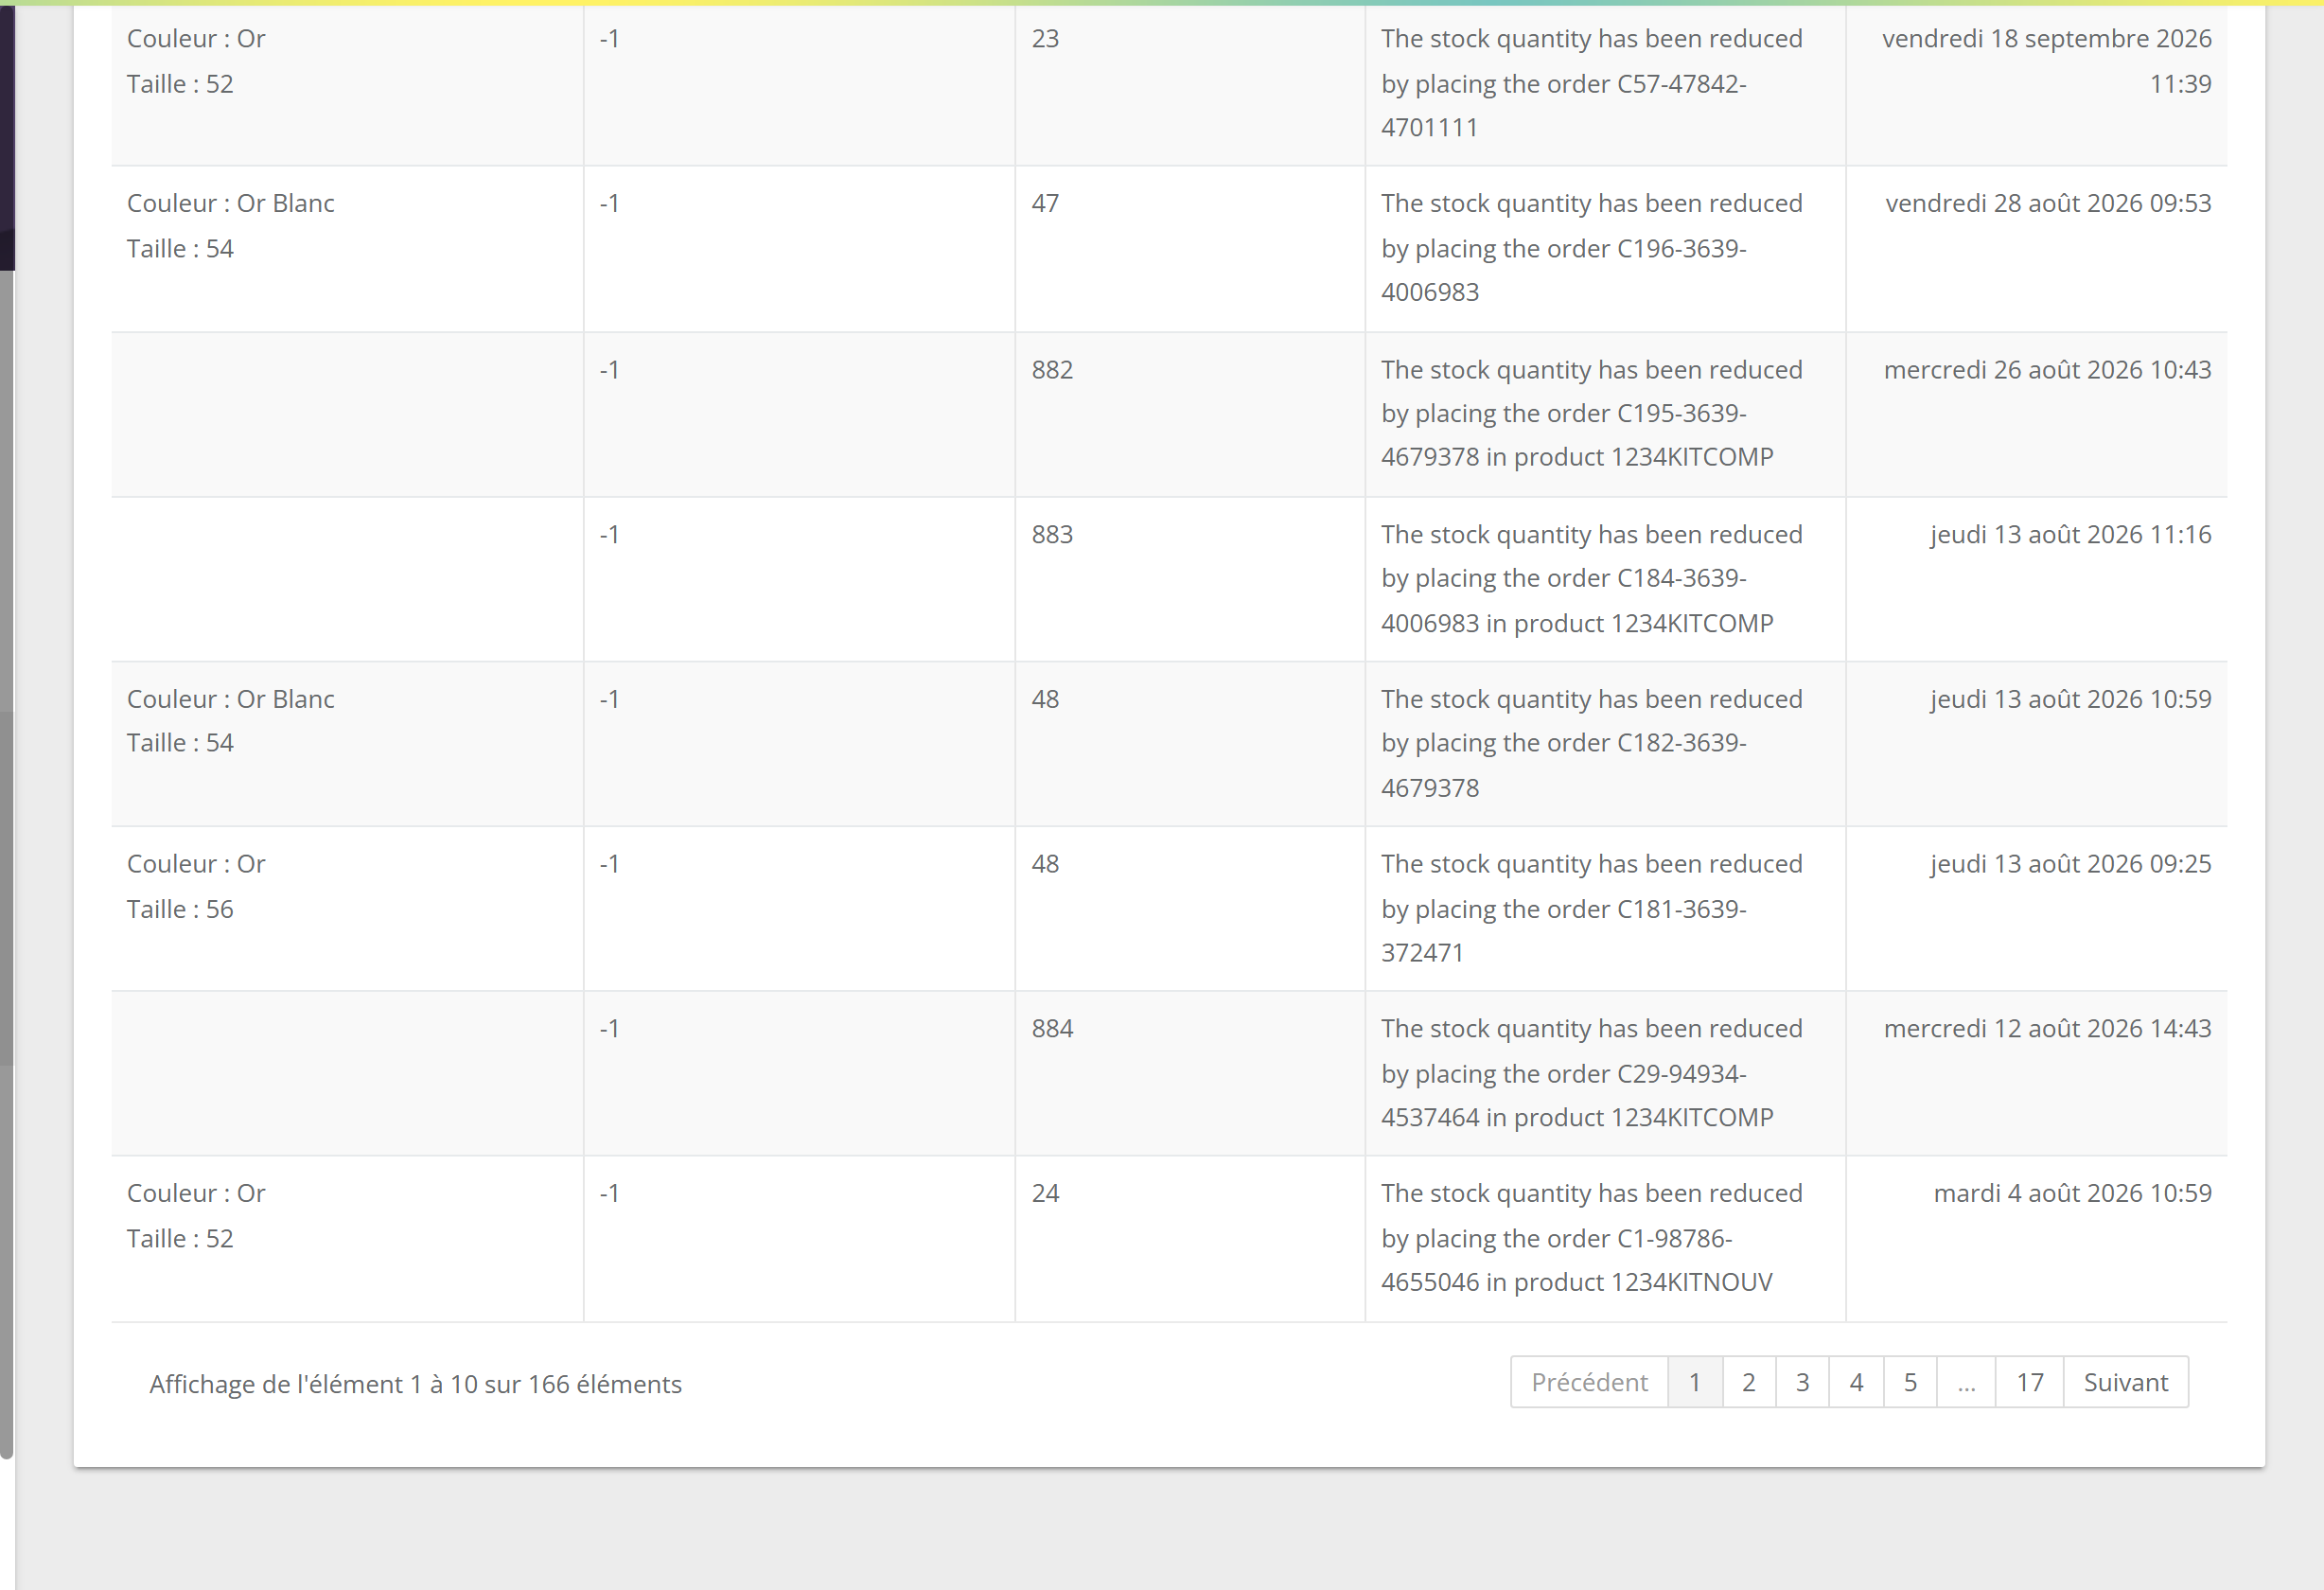Select page 1 in pagination
The width and height of the screenshot is (2324, 1590).
(1695, 1382)
